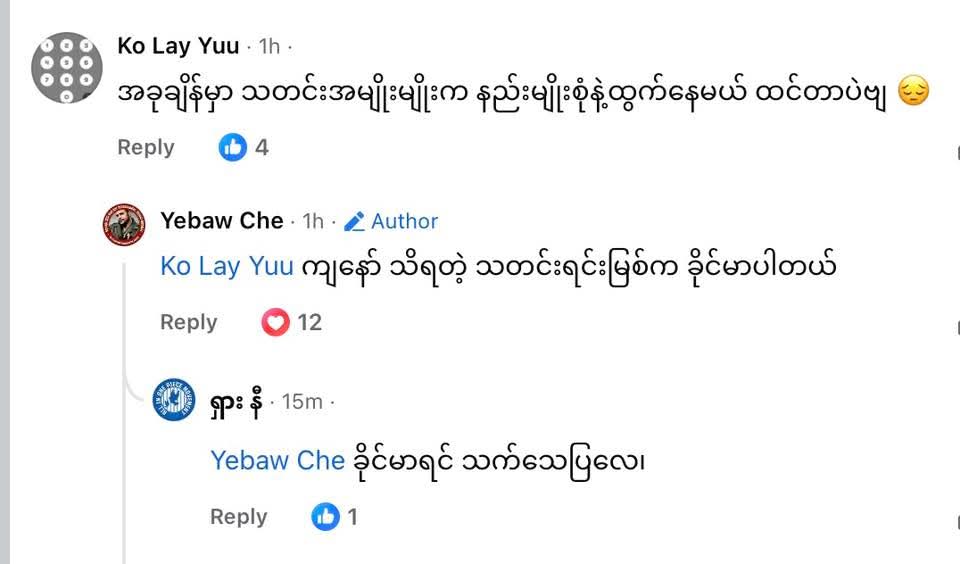View the 12 reactions count on Yebaw Che's reply
This screenshot has height=564, width=960.
point(309,322)
